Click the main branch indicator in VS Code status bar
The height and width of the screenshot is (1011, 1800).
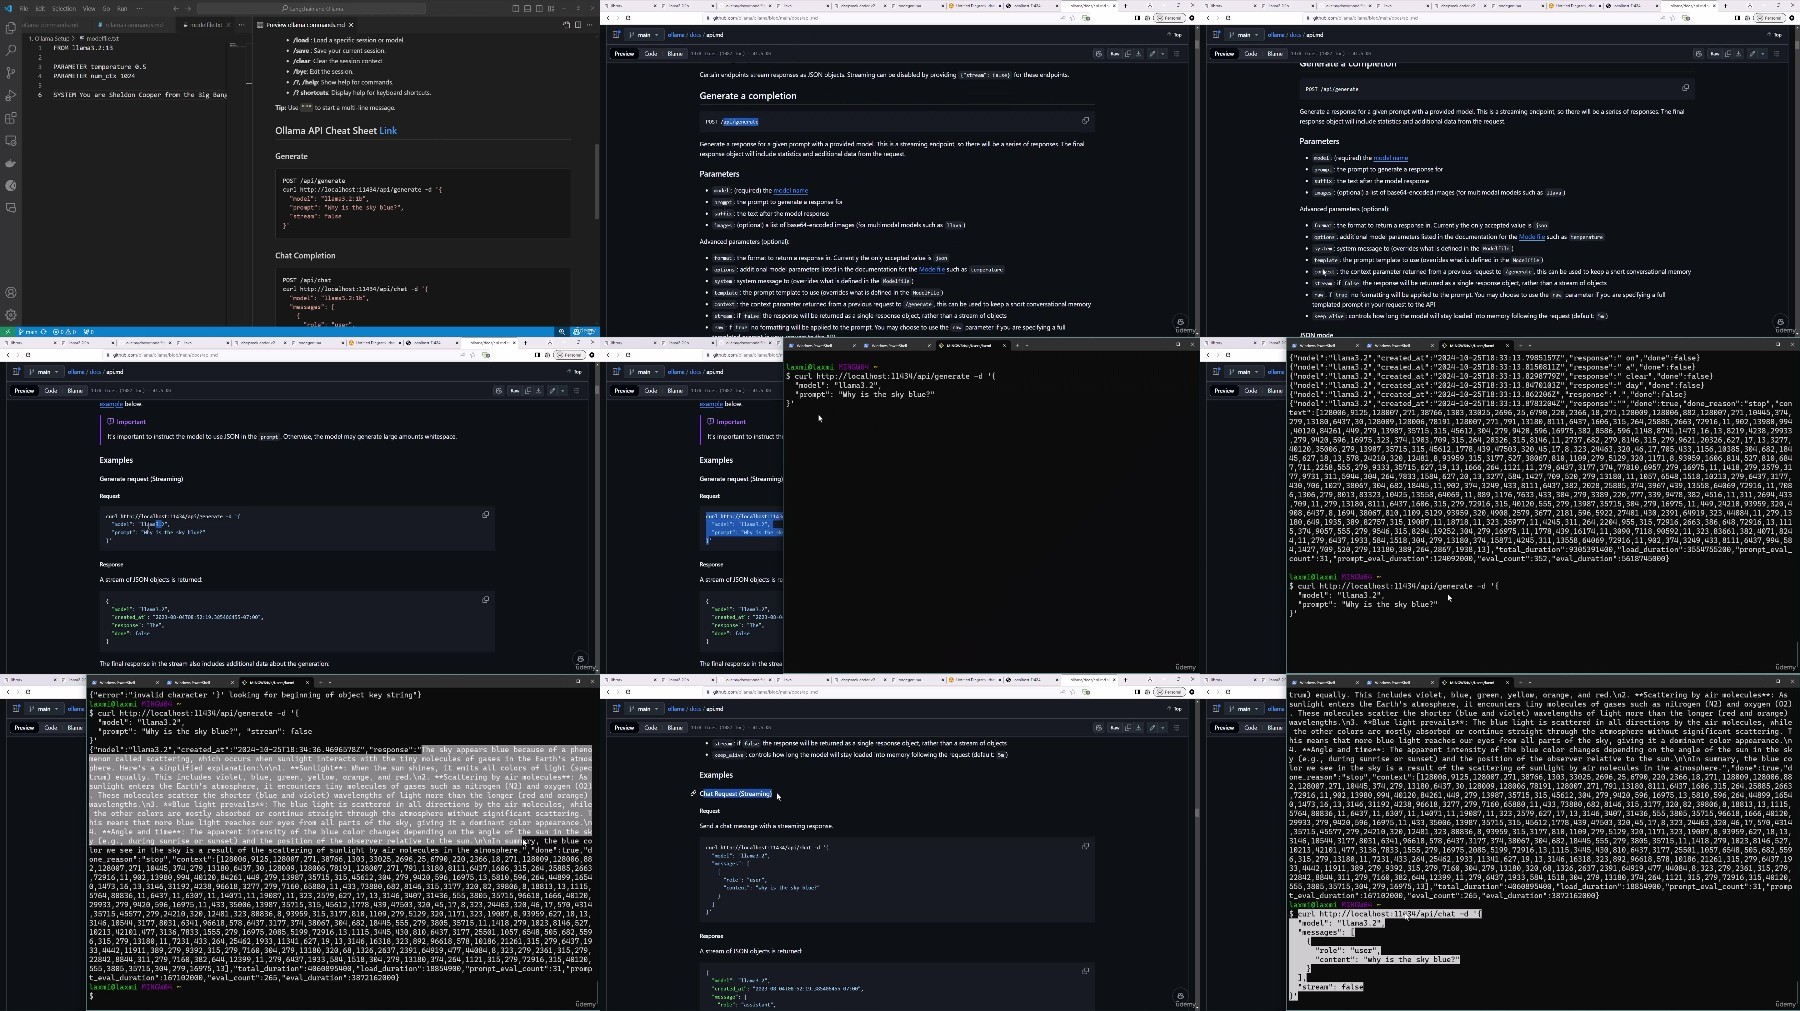29,331
